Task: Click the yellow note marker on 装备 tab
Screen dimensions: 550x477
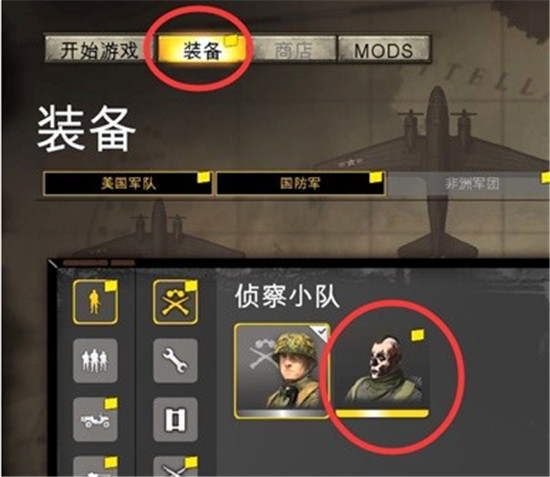Action: coord(231,41)
